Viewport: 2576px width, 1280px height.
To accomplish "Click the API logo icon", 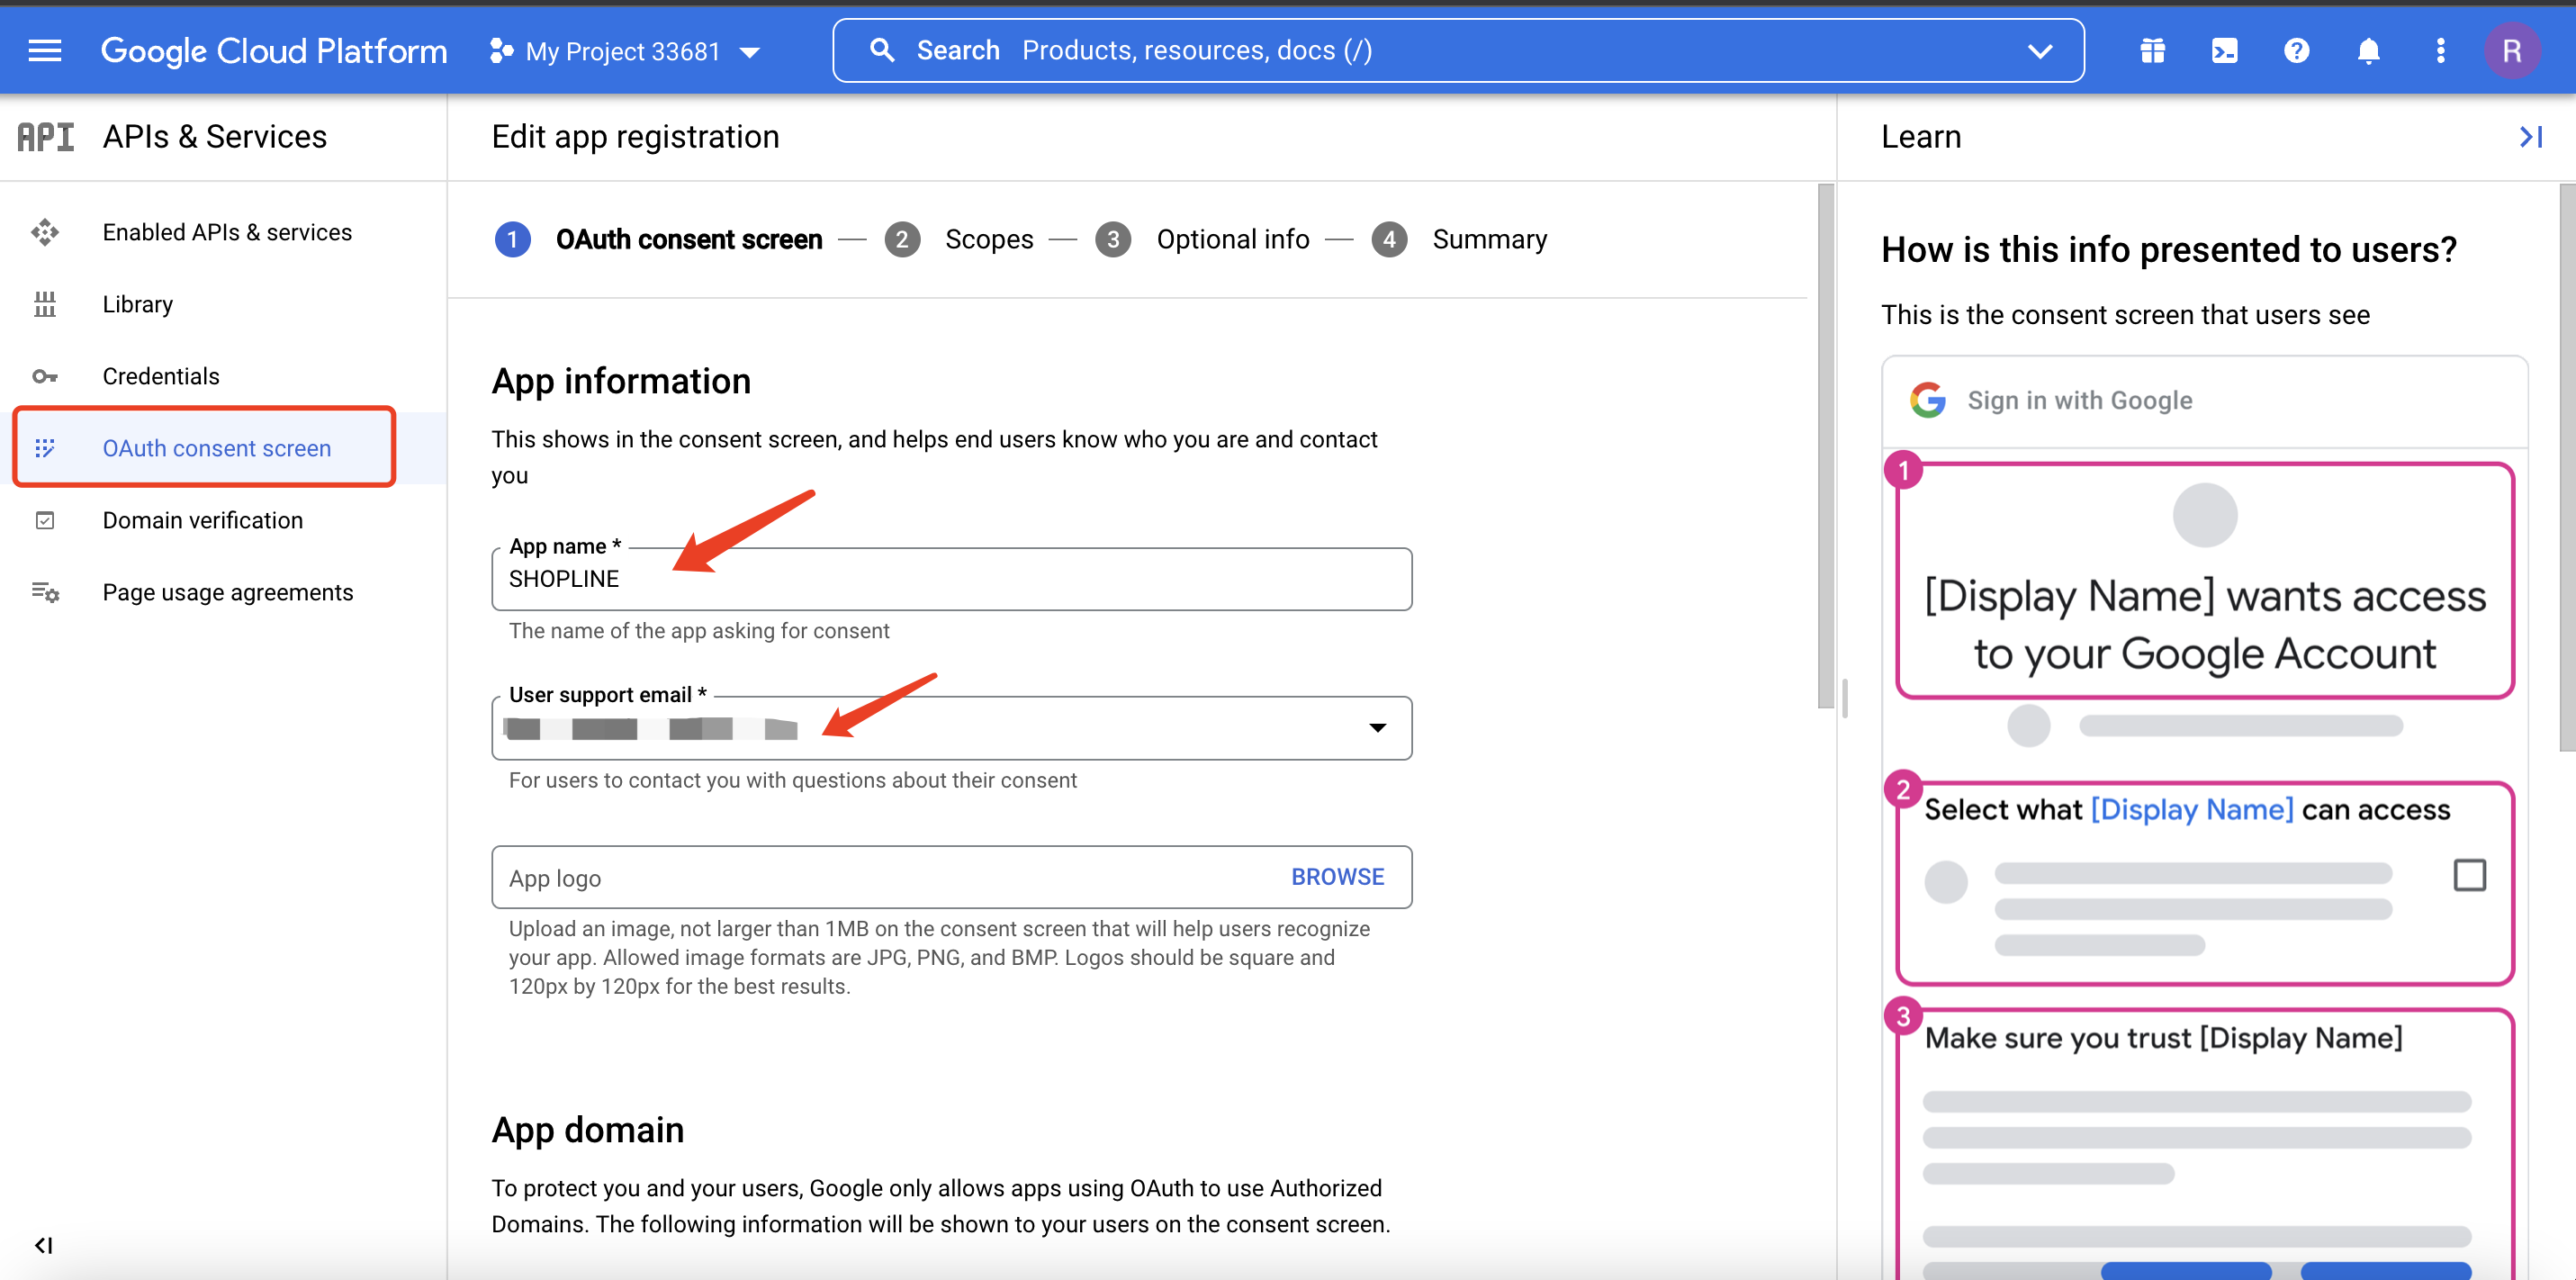I will coord(46,137).
